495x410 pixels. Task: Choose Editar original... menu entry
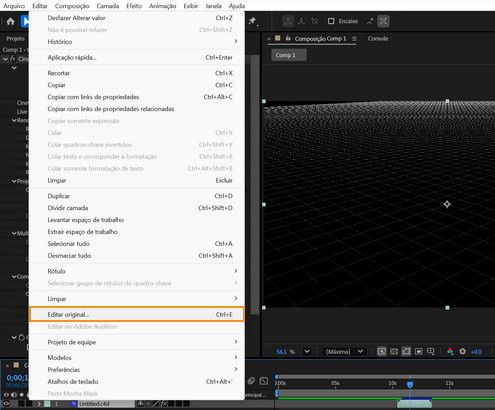tap(137, 314)
